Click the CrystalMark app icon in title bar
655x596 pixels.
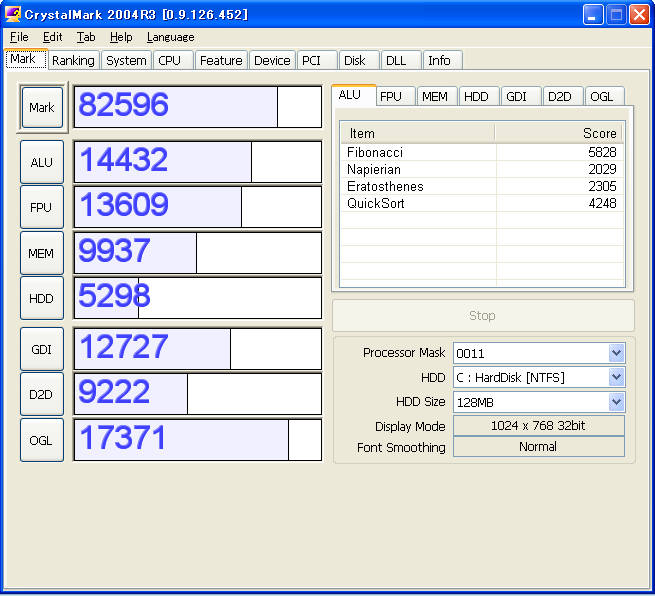[x=13, y=14]
